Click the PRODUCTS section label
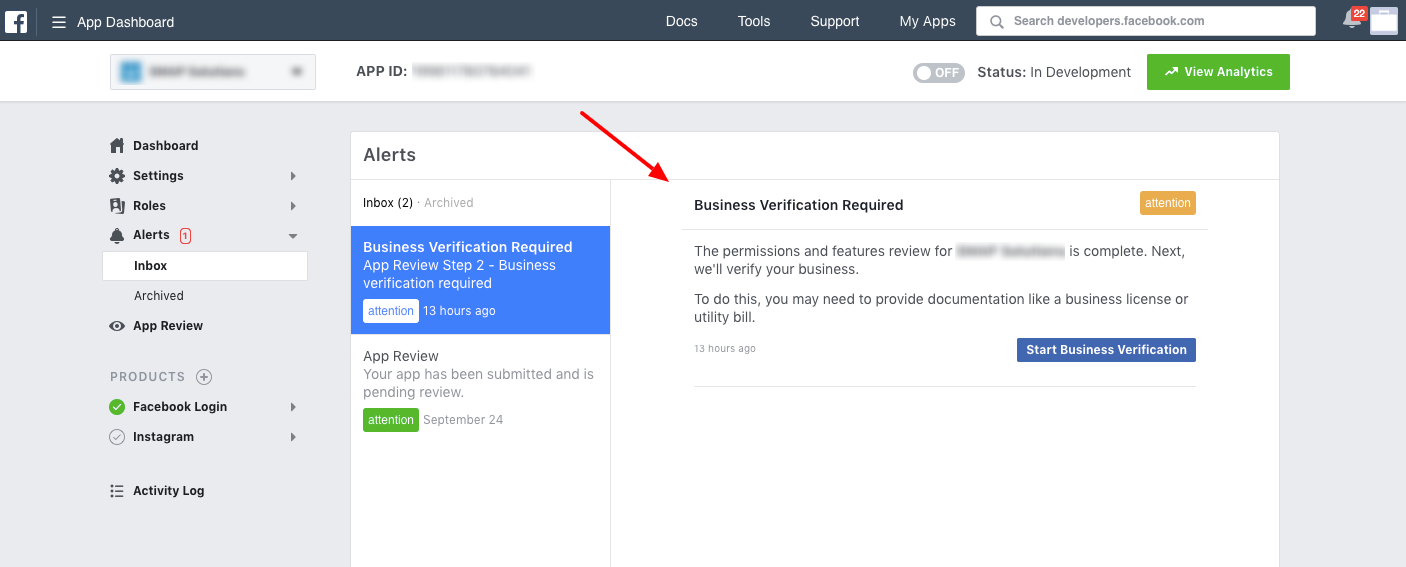 pyautogui.click(x=148, y=377)
